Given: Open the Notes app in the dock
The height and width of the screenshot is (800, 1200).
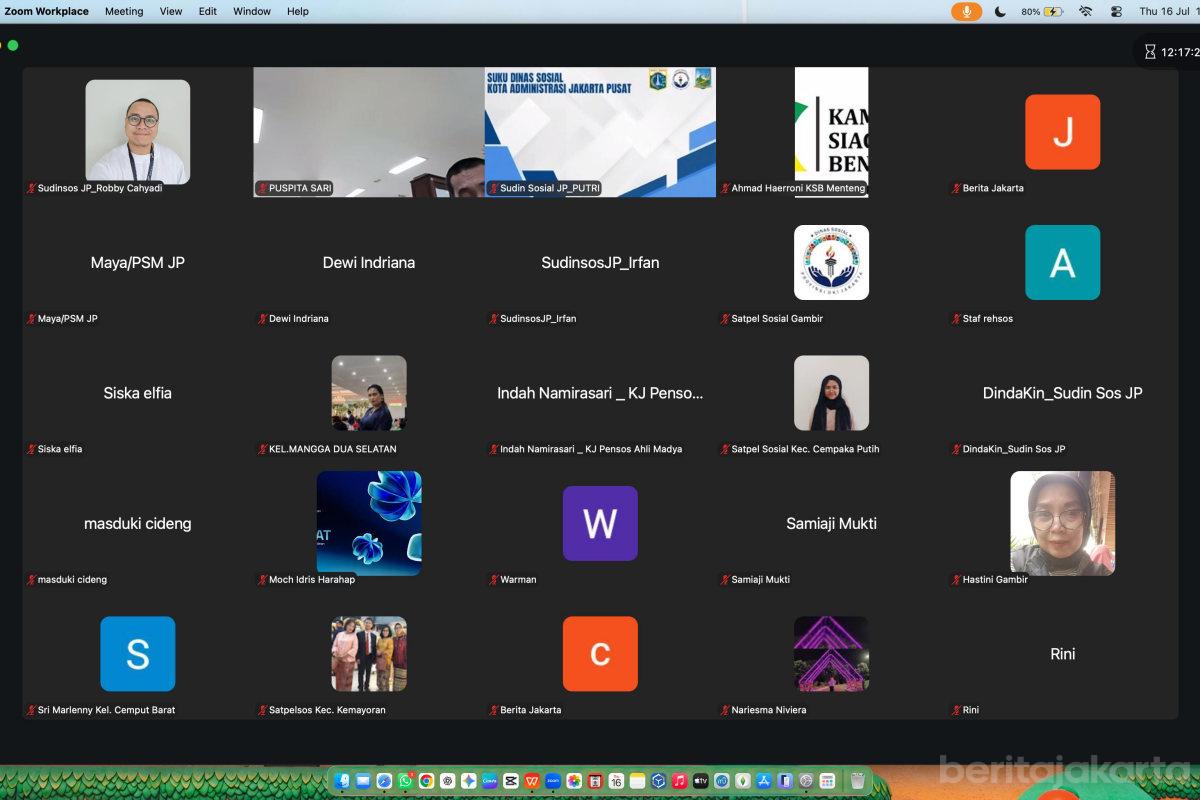Looking at the screenshot, I should coord(637,780).
